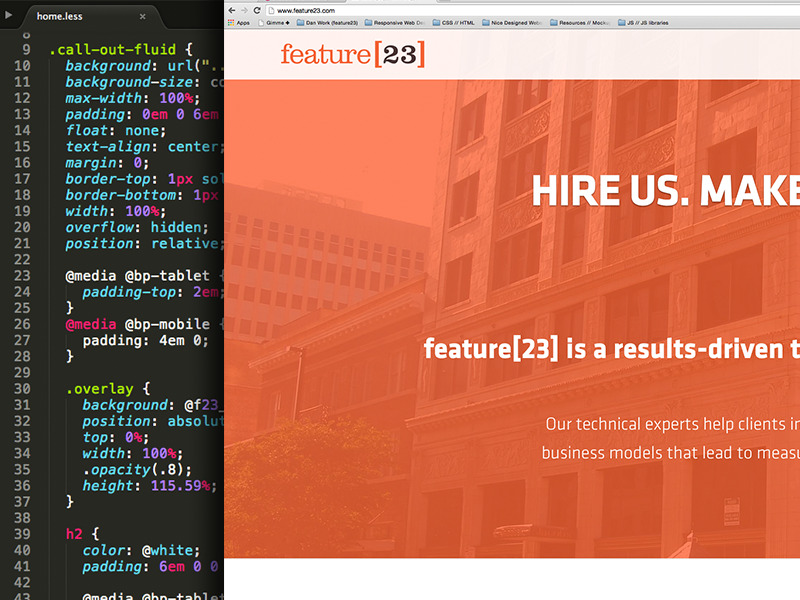Click the float: none line in editor
This screenshot has width=800, height=600.
tap(116, 131)
